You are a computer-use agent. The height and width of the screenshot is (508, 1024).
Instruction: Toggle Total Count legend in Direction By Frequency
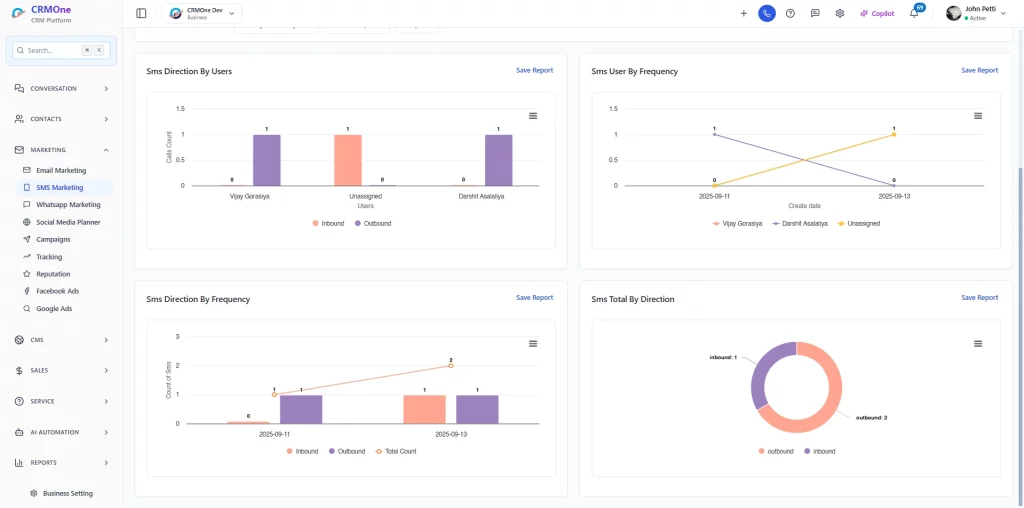[395, 451]
